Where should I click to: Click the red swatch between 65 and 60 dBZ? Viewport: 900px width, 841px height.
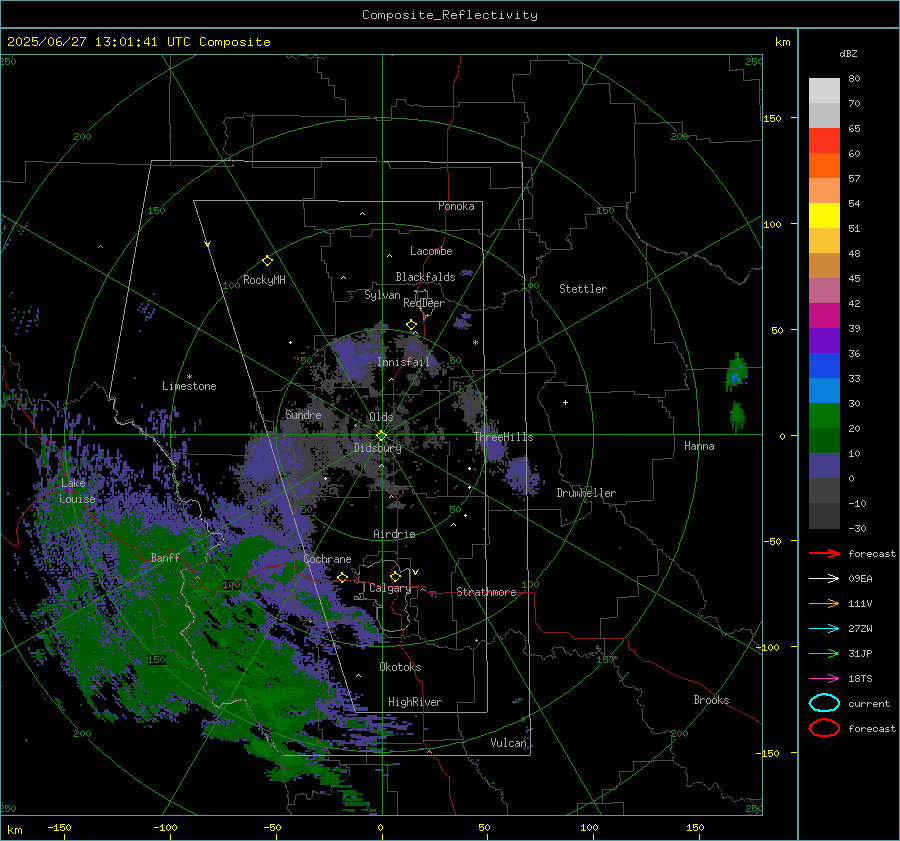824,141
